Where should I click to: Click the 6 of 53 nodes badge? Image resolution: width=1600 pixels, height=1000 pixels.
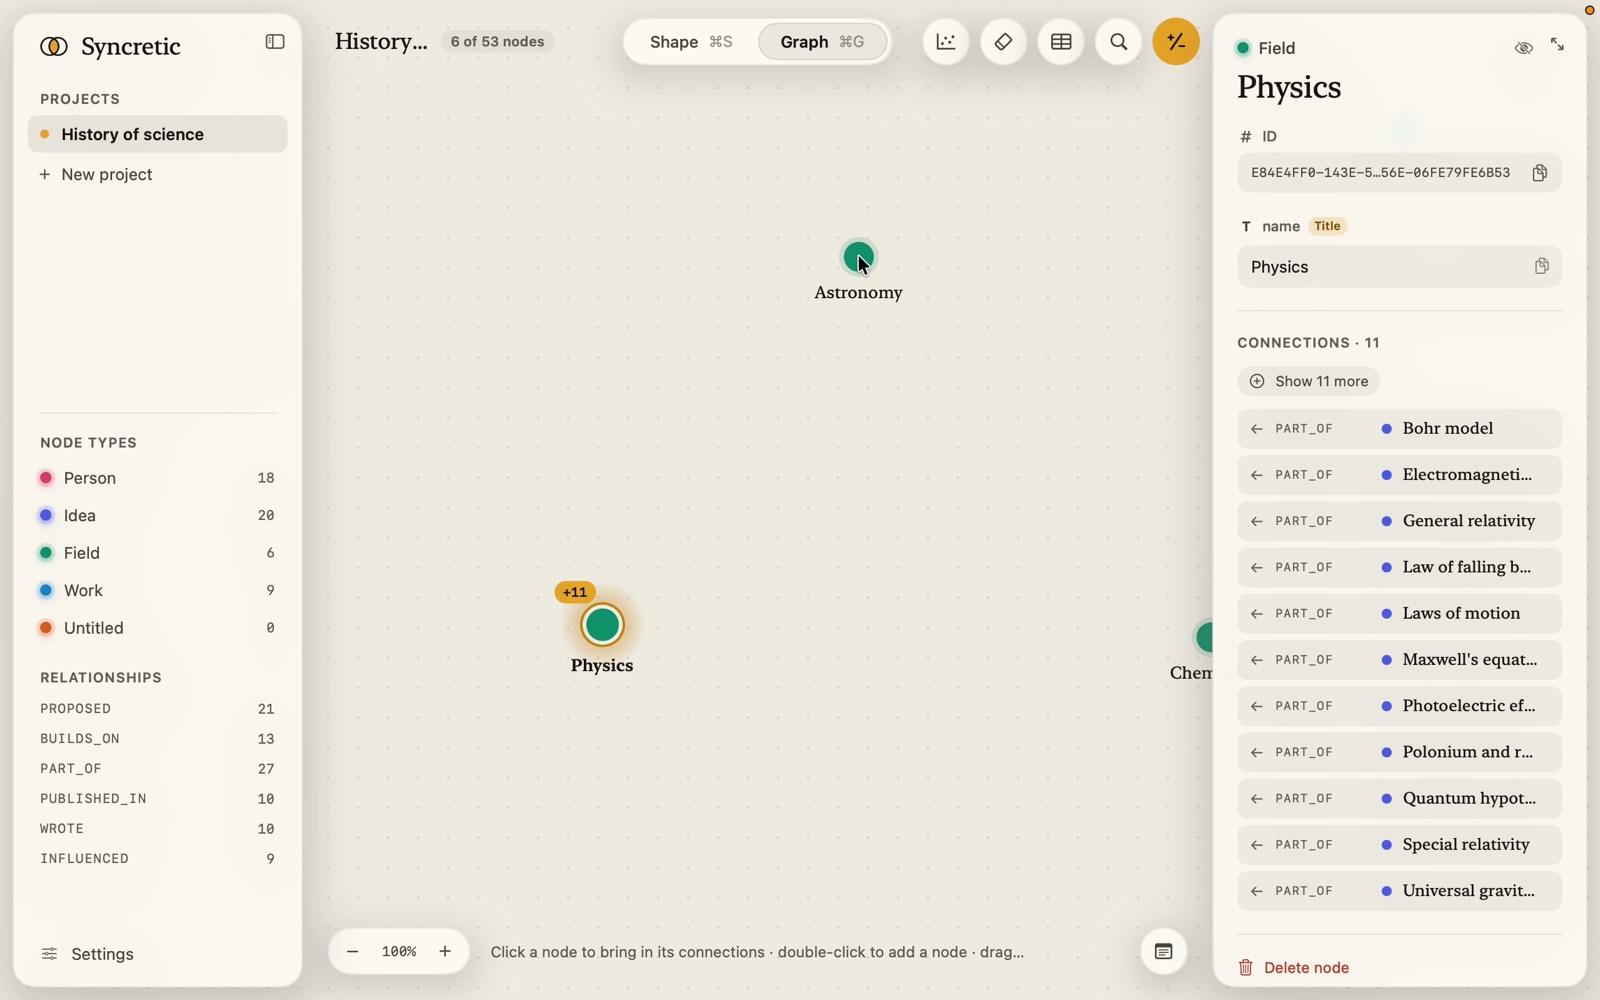coord(497,42)
